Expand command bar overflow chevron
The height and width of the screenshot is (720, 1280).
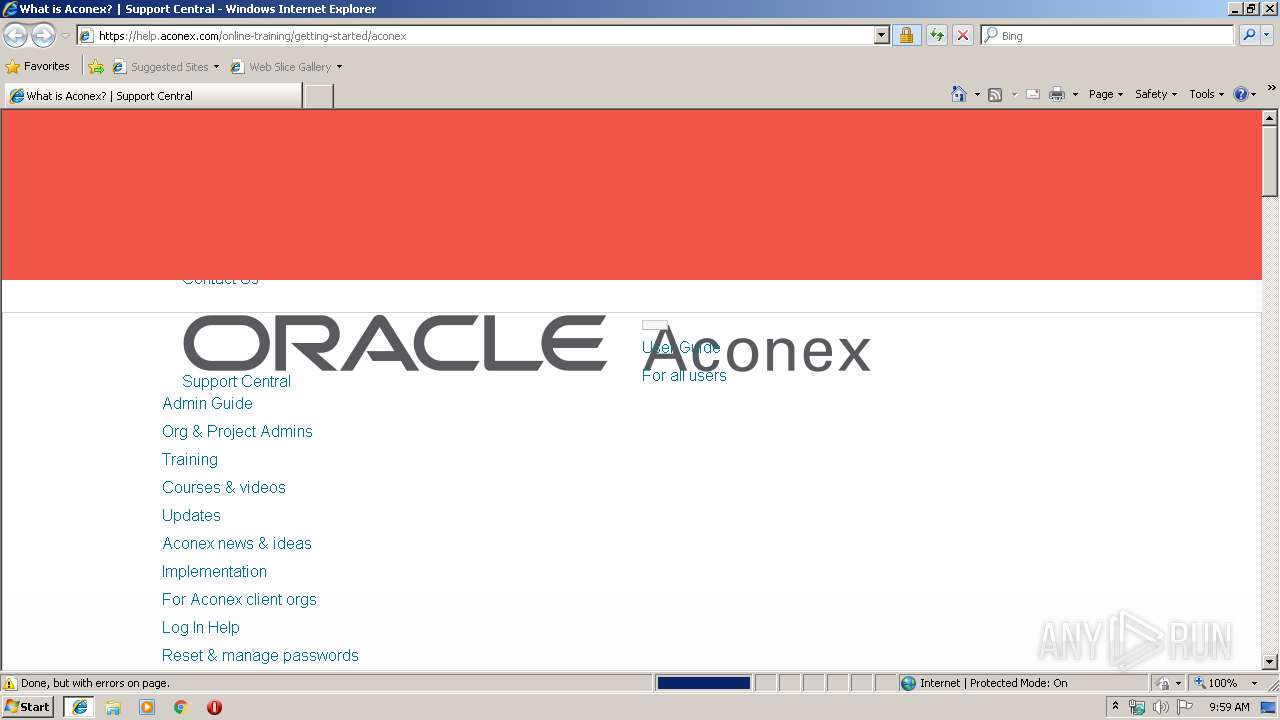point(1271,88)
